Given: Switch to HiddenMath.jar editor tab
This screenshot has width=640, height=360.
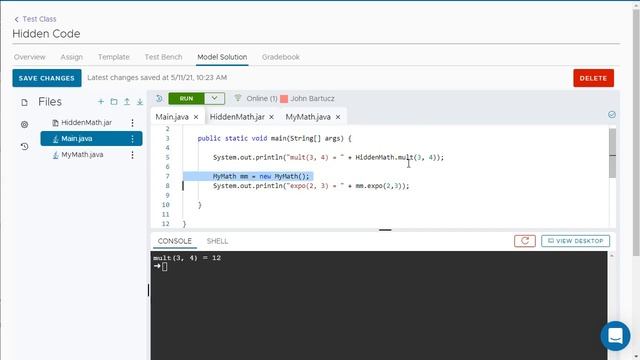Looking at the screenshot, I should coord(237,117).
